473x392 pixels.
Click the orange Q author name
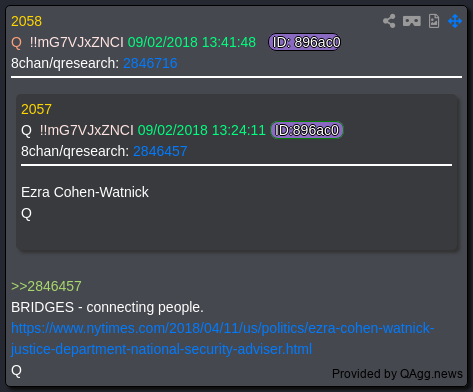(x=16, y=43)
